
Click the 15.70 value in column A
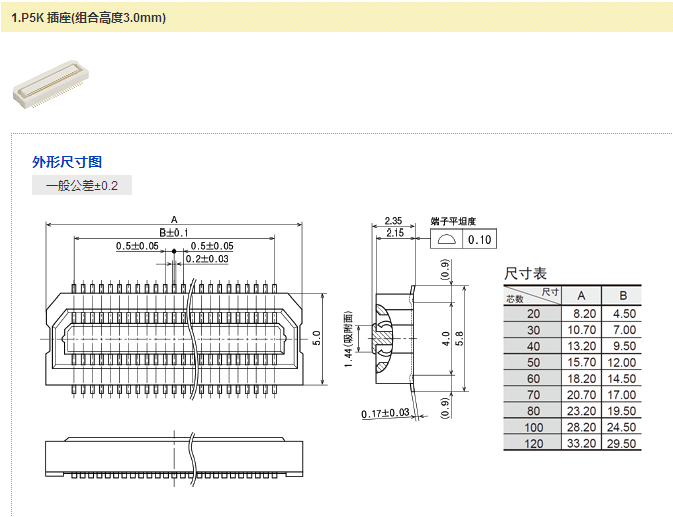[581, 362]
